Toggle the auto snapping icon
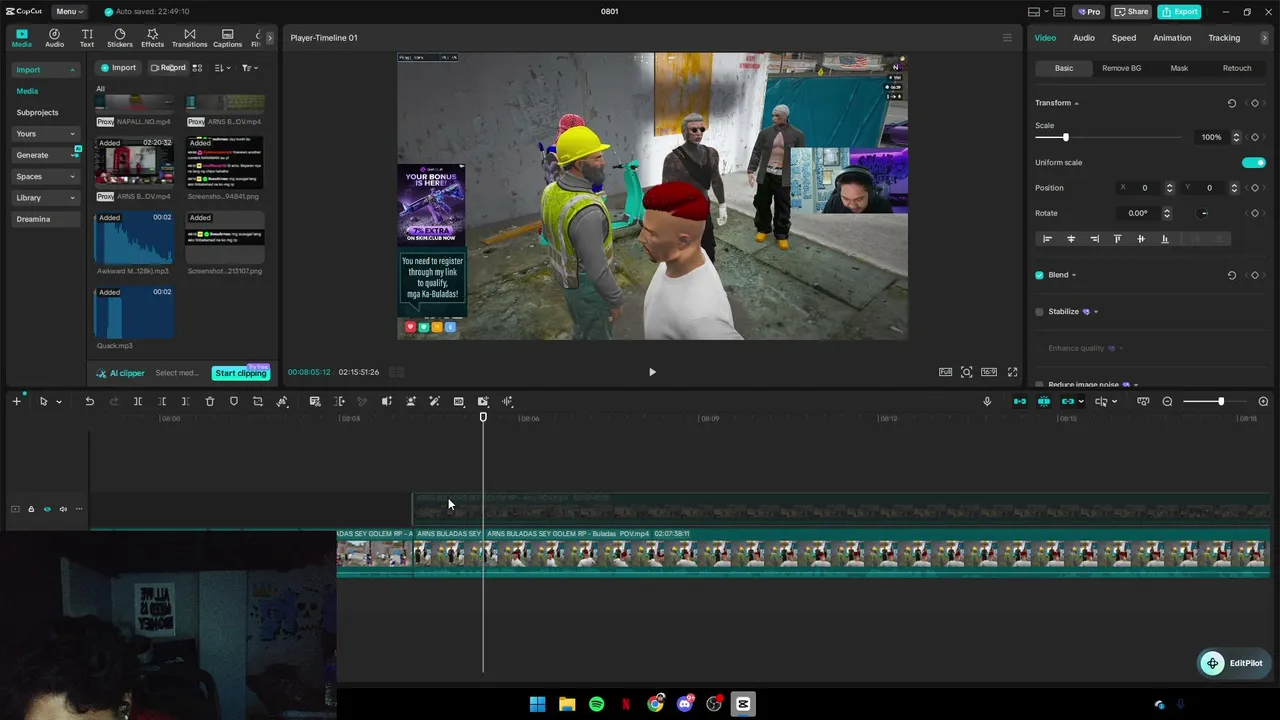The height and width of the screenshot is (720, 1280). pos(1043,401)
